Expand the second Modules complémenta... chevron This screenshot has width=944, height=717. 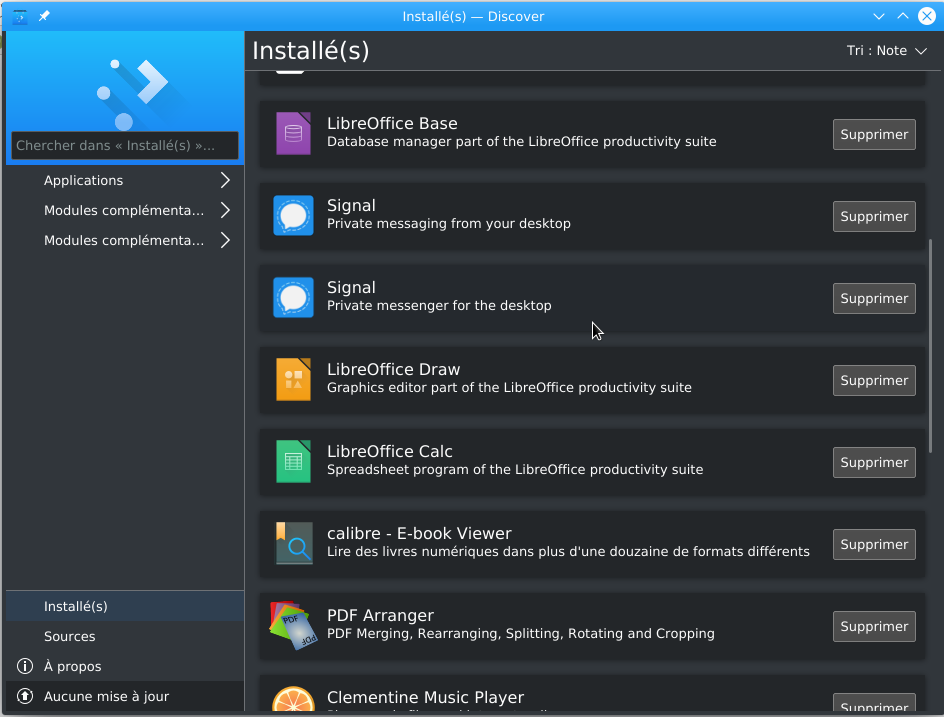point(225,240)
